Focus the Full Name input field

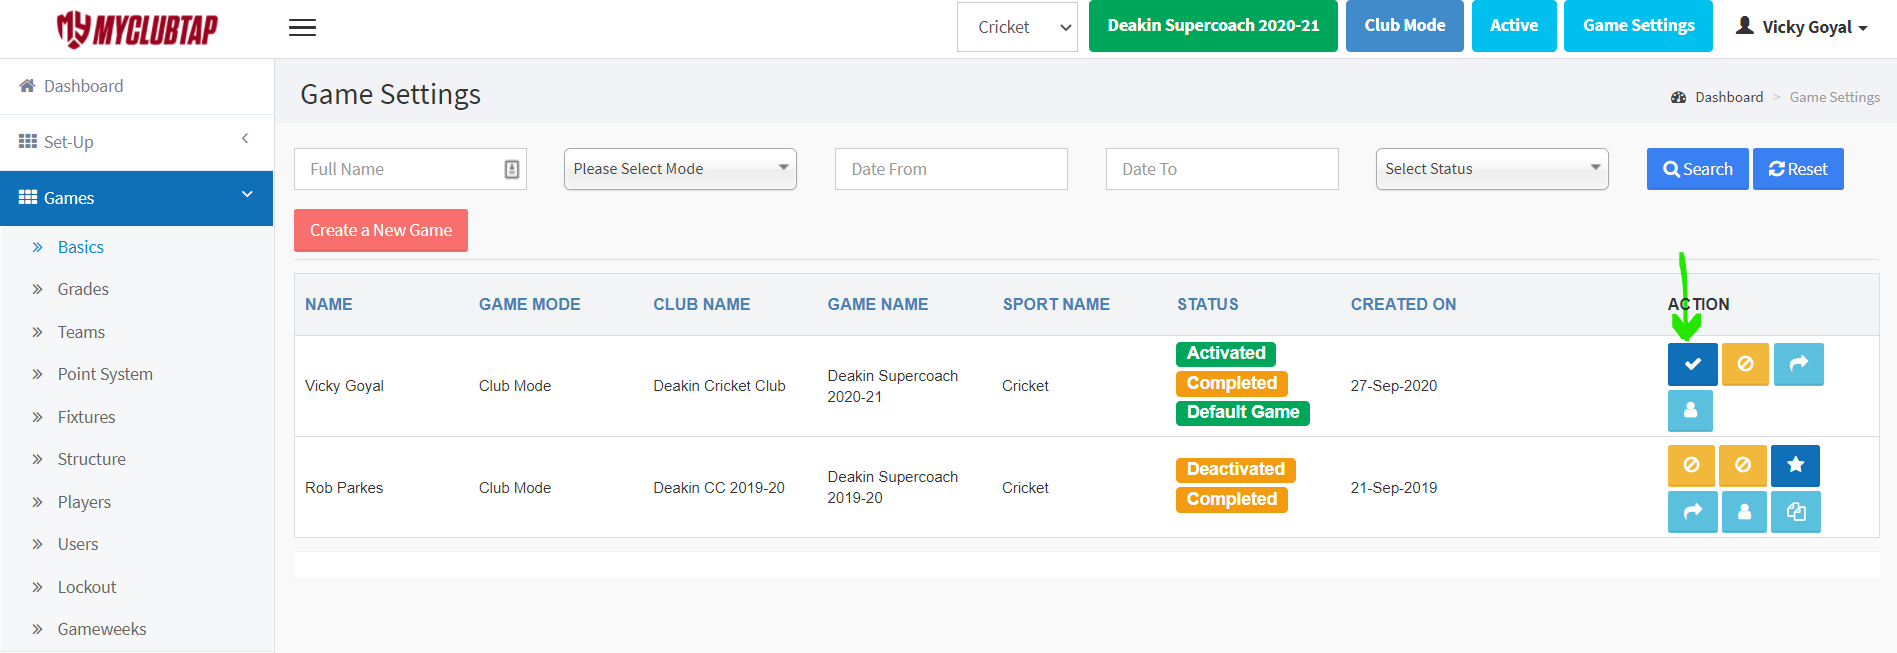point(410,169)
